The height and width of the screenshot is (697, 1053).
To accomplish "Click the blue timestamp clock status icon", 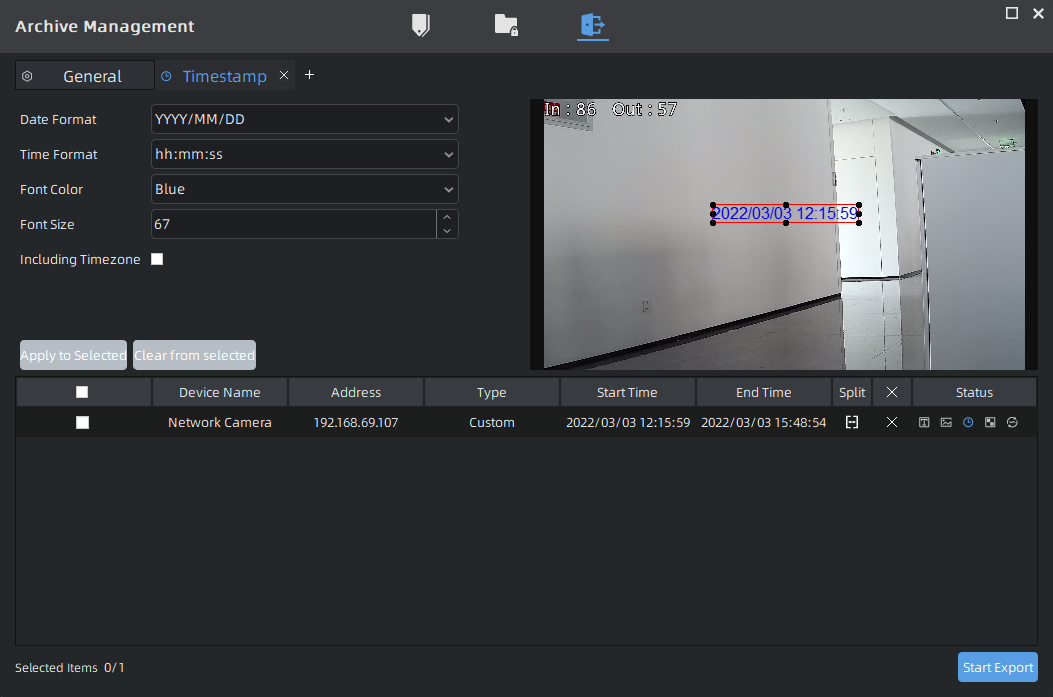I will click(968, 423).
